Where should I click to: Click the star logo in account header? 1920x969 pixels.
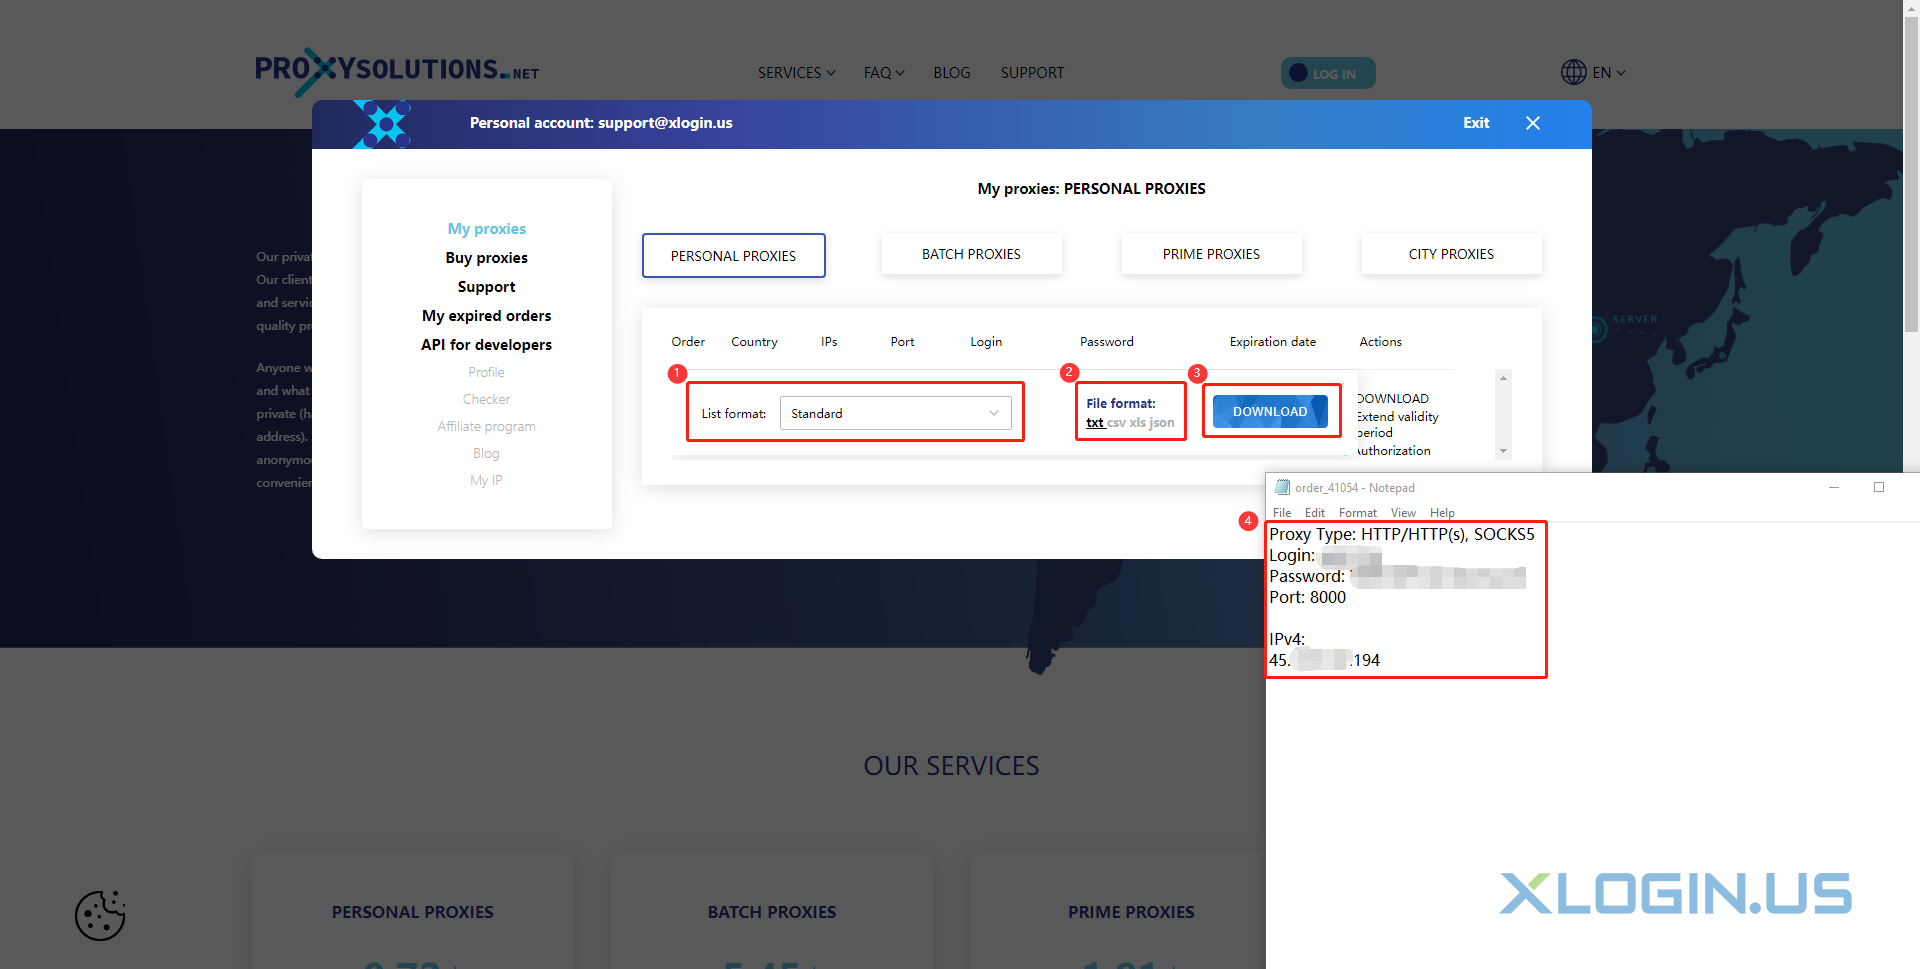pyautogui.click(x=385, y=124)
